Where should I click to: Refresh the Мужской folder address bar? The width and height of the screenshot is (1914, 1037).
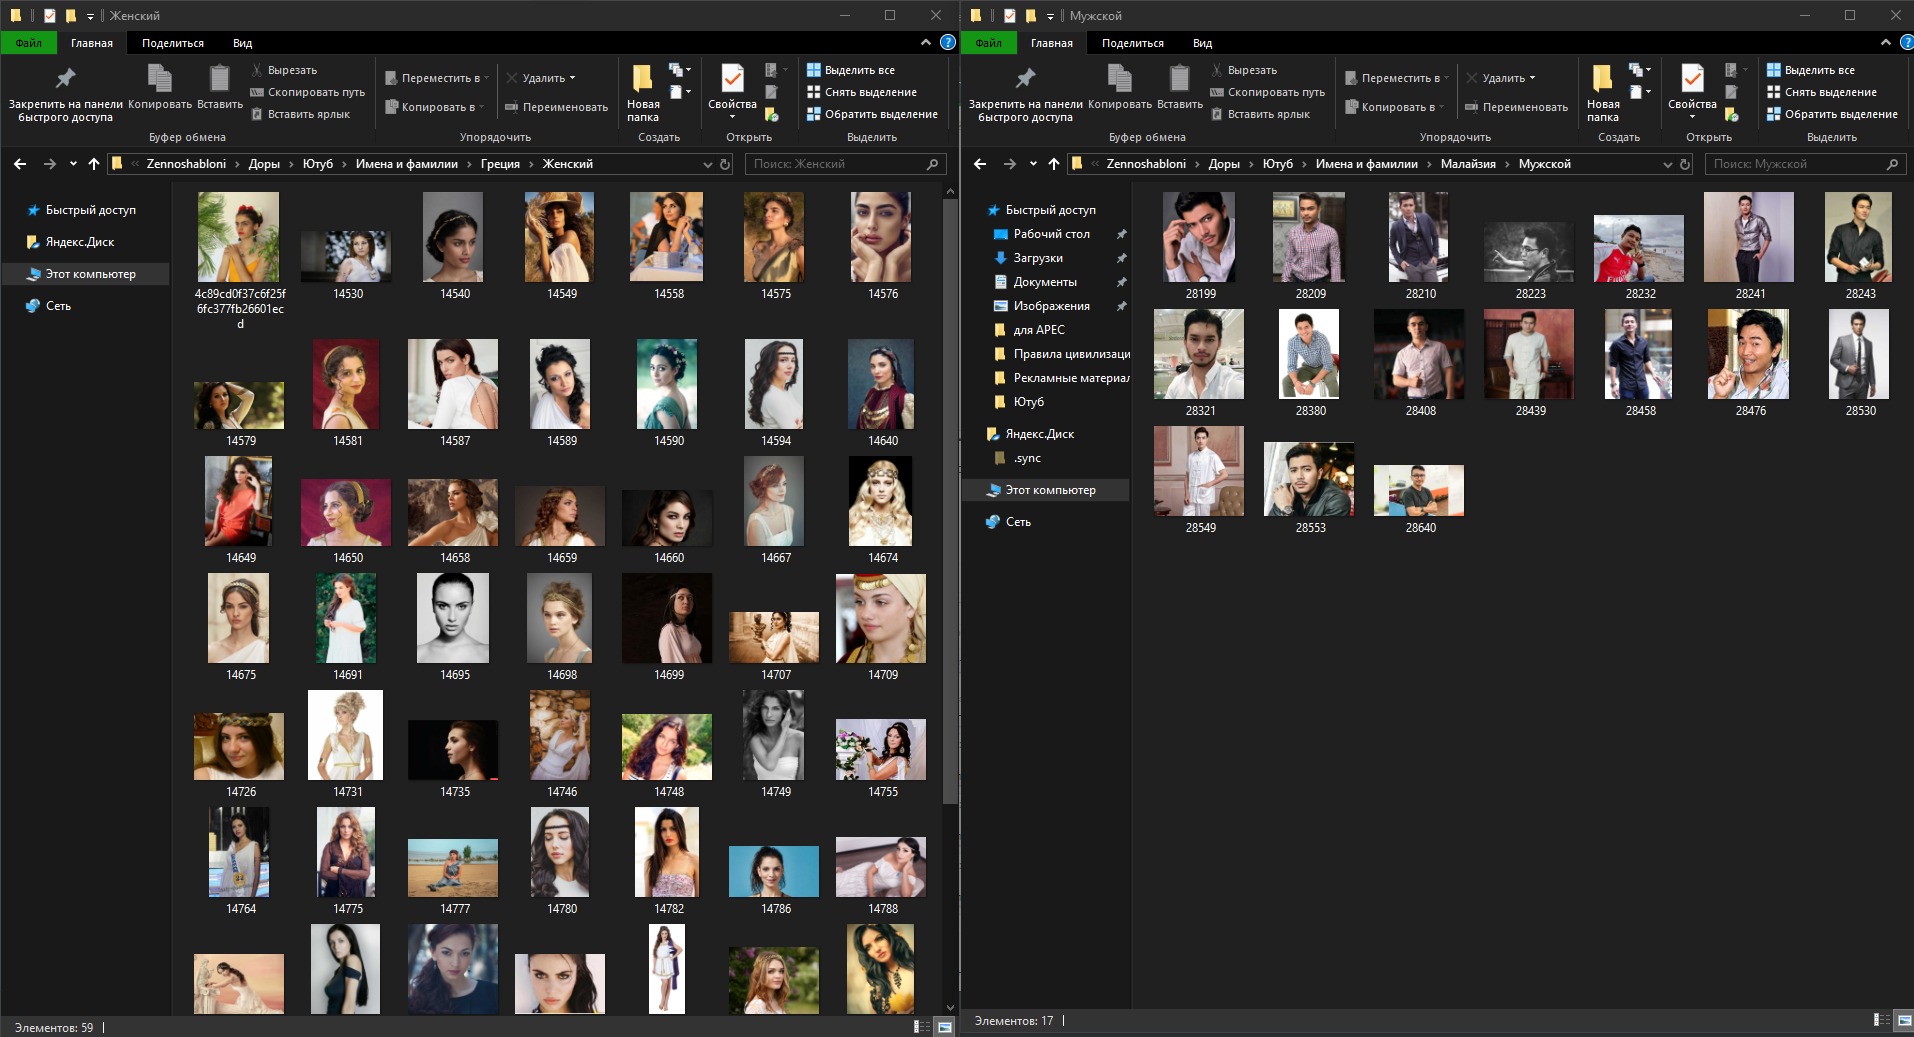tap(1685, 164)
